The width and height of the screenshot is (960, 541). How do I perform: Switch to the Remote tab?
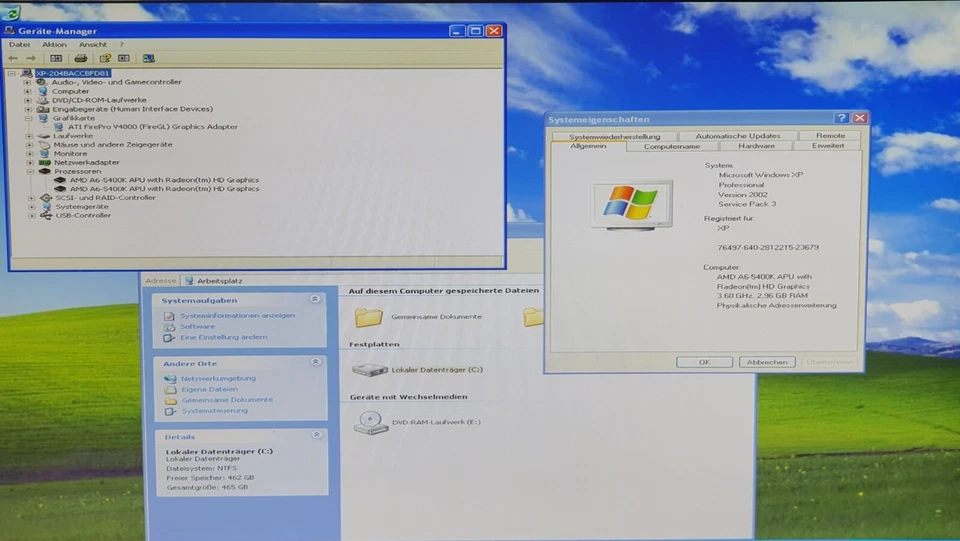tap(830, 136)
